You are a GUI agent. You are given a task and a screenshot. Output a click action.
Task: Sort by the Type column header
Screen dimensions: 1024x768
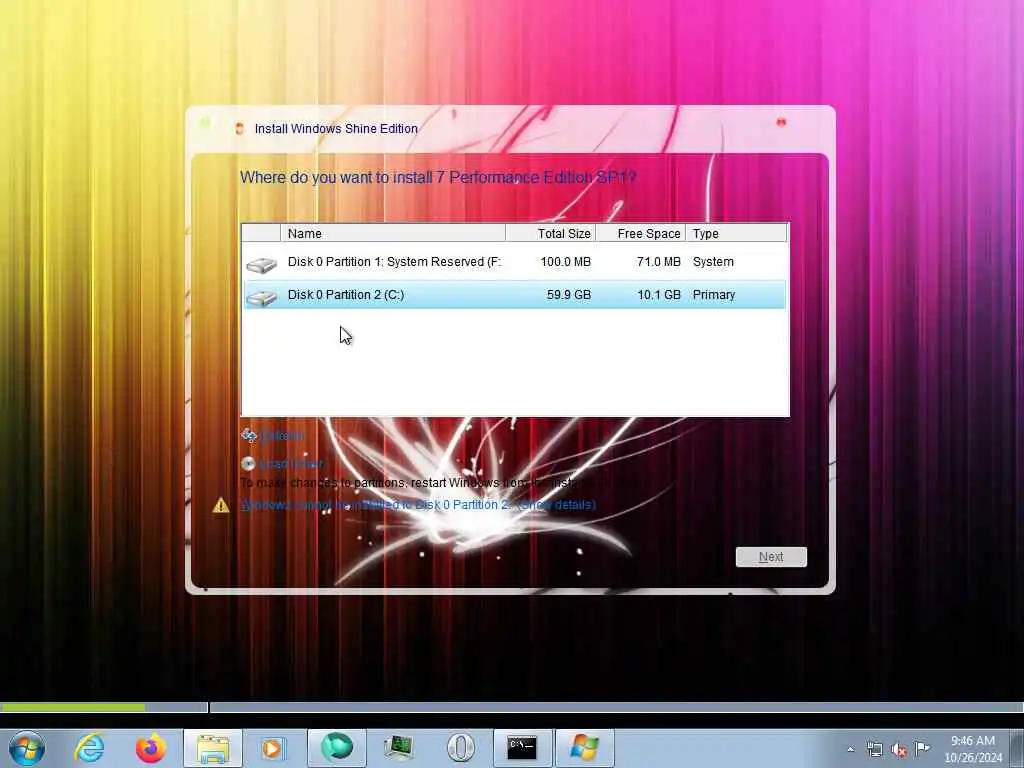point(737,233)
